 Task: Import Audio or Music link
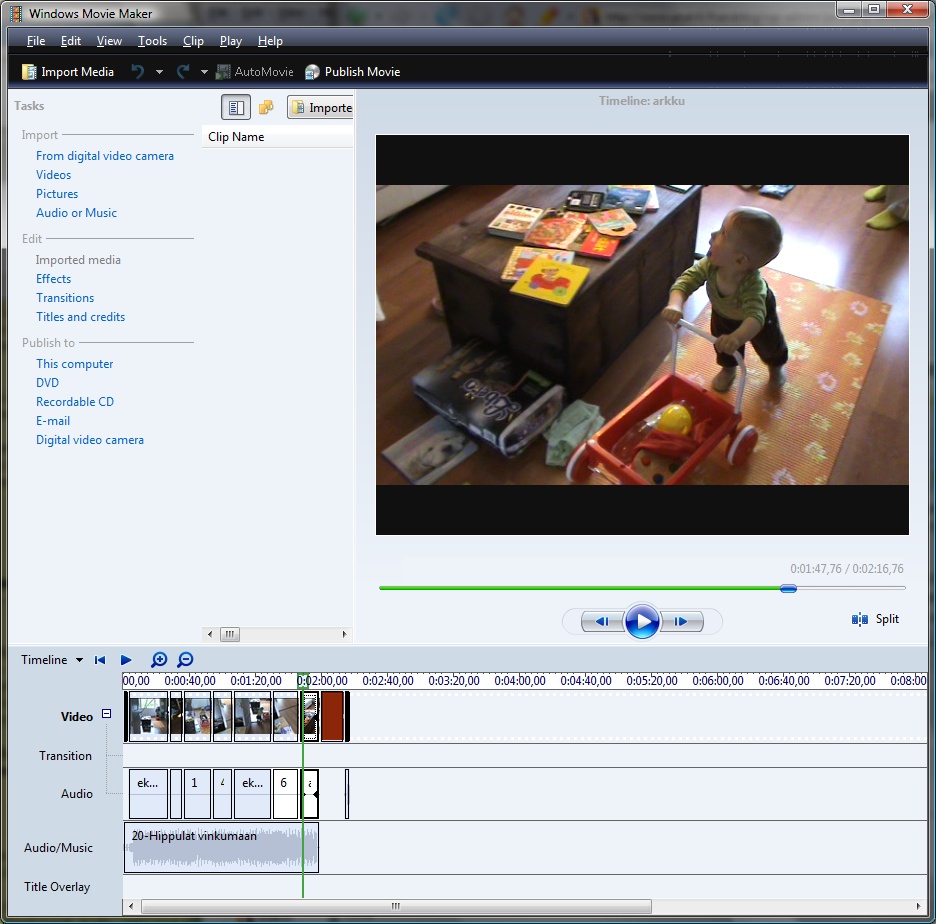click(76, 213)
